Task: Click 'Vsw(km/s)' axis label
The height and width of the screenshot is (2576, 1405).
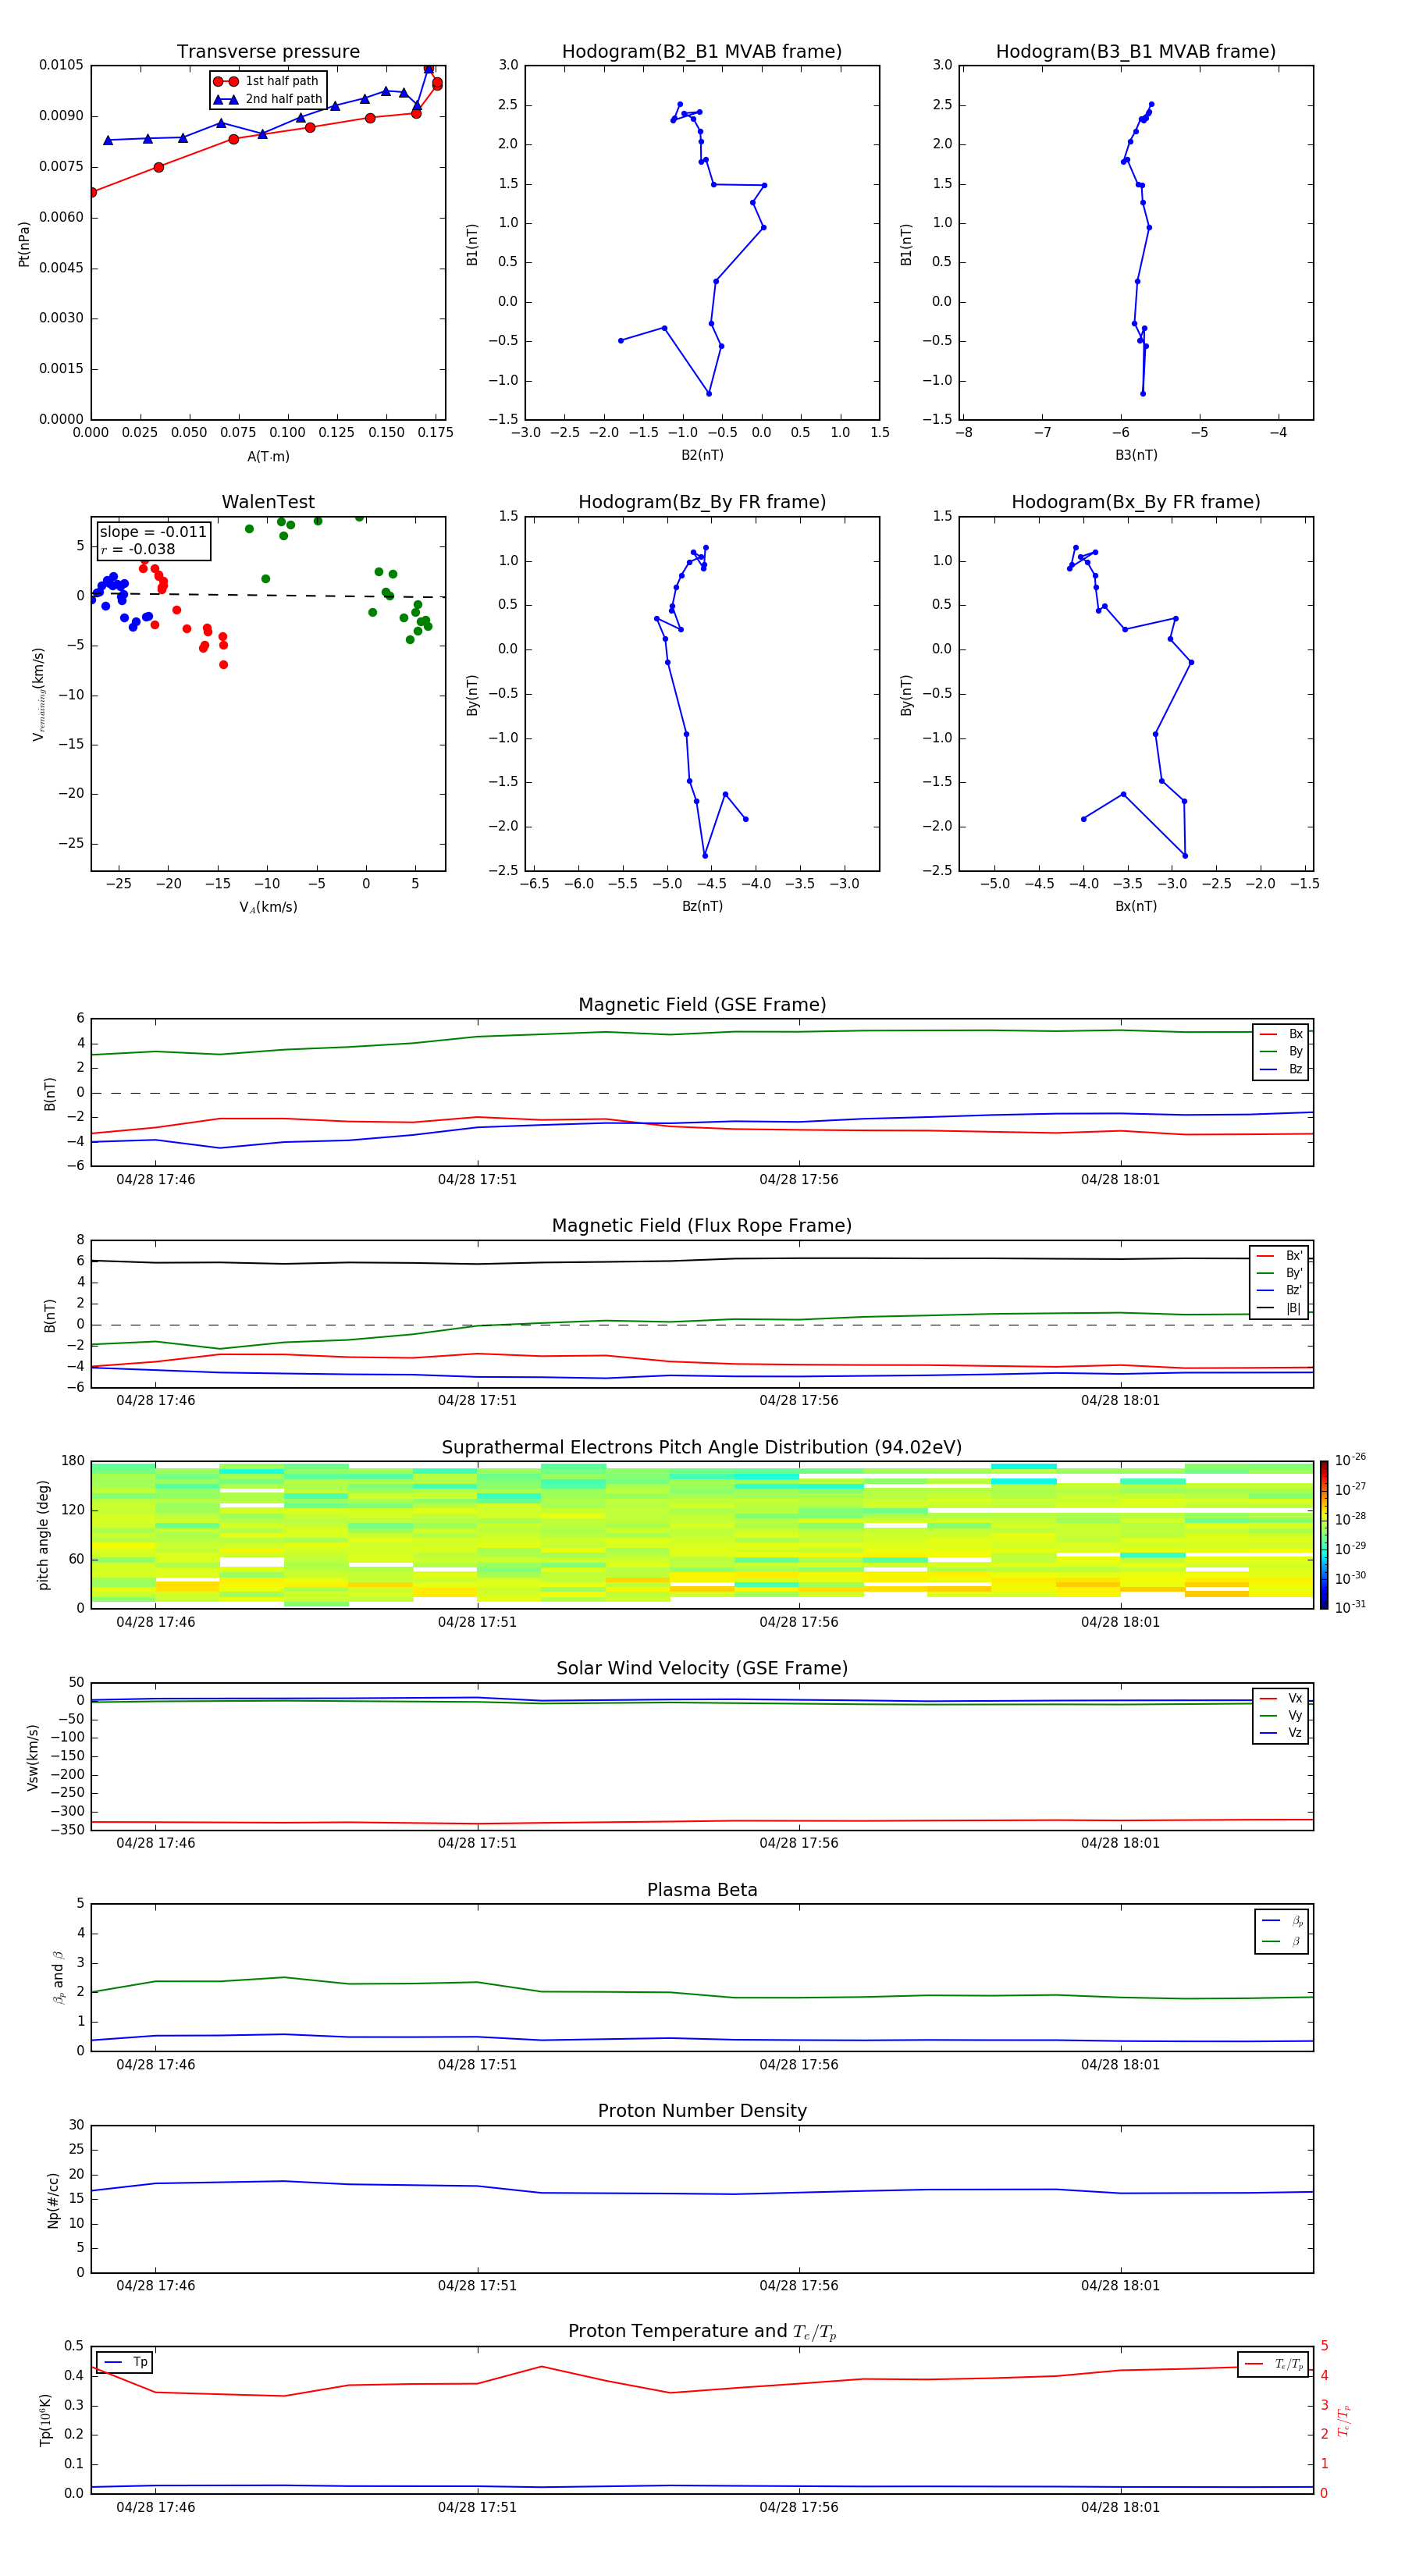Action: (x=33, y=1757)
